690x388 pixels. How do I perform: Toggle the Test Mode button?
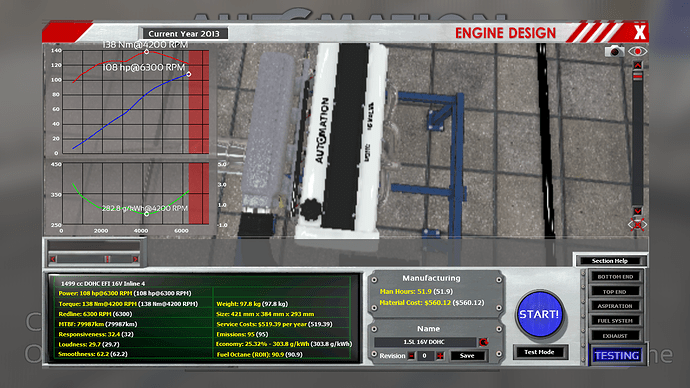pos(539,352)
